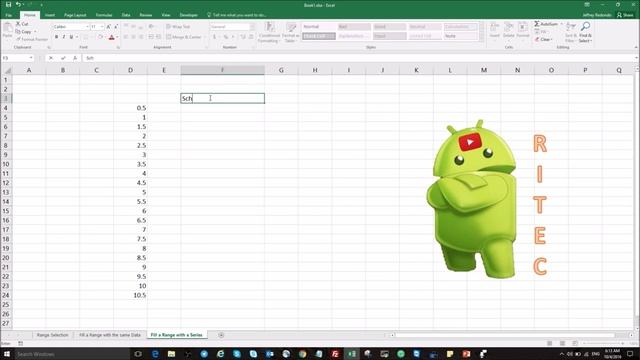Image resolution: width=640 pixels, height=360 pixels.
Task: Toggle bold formatting
Action: coord(56,37)
